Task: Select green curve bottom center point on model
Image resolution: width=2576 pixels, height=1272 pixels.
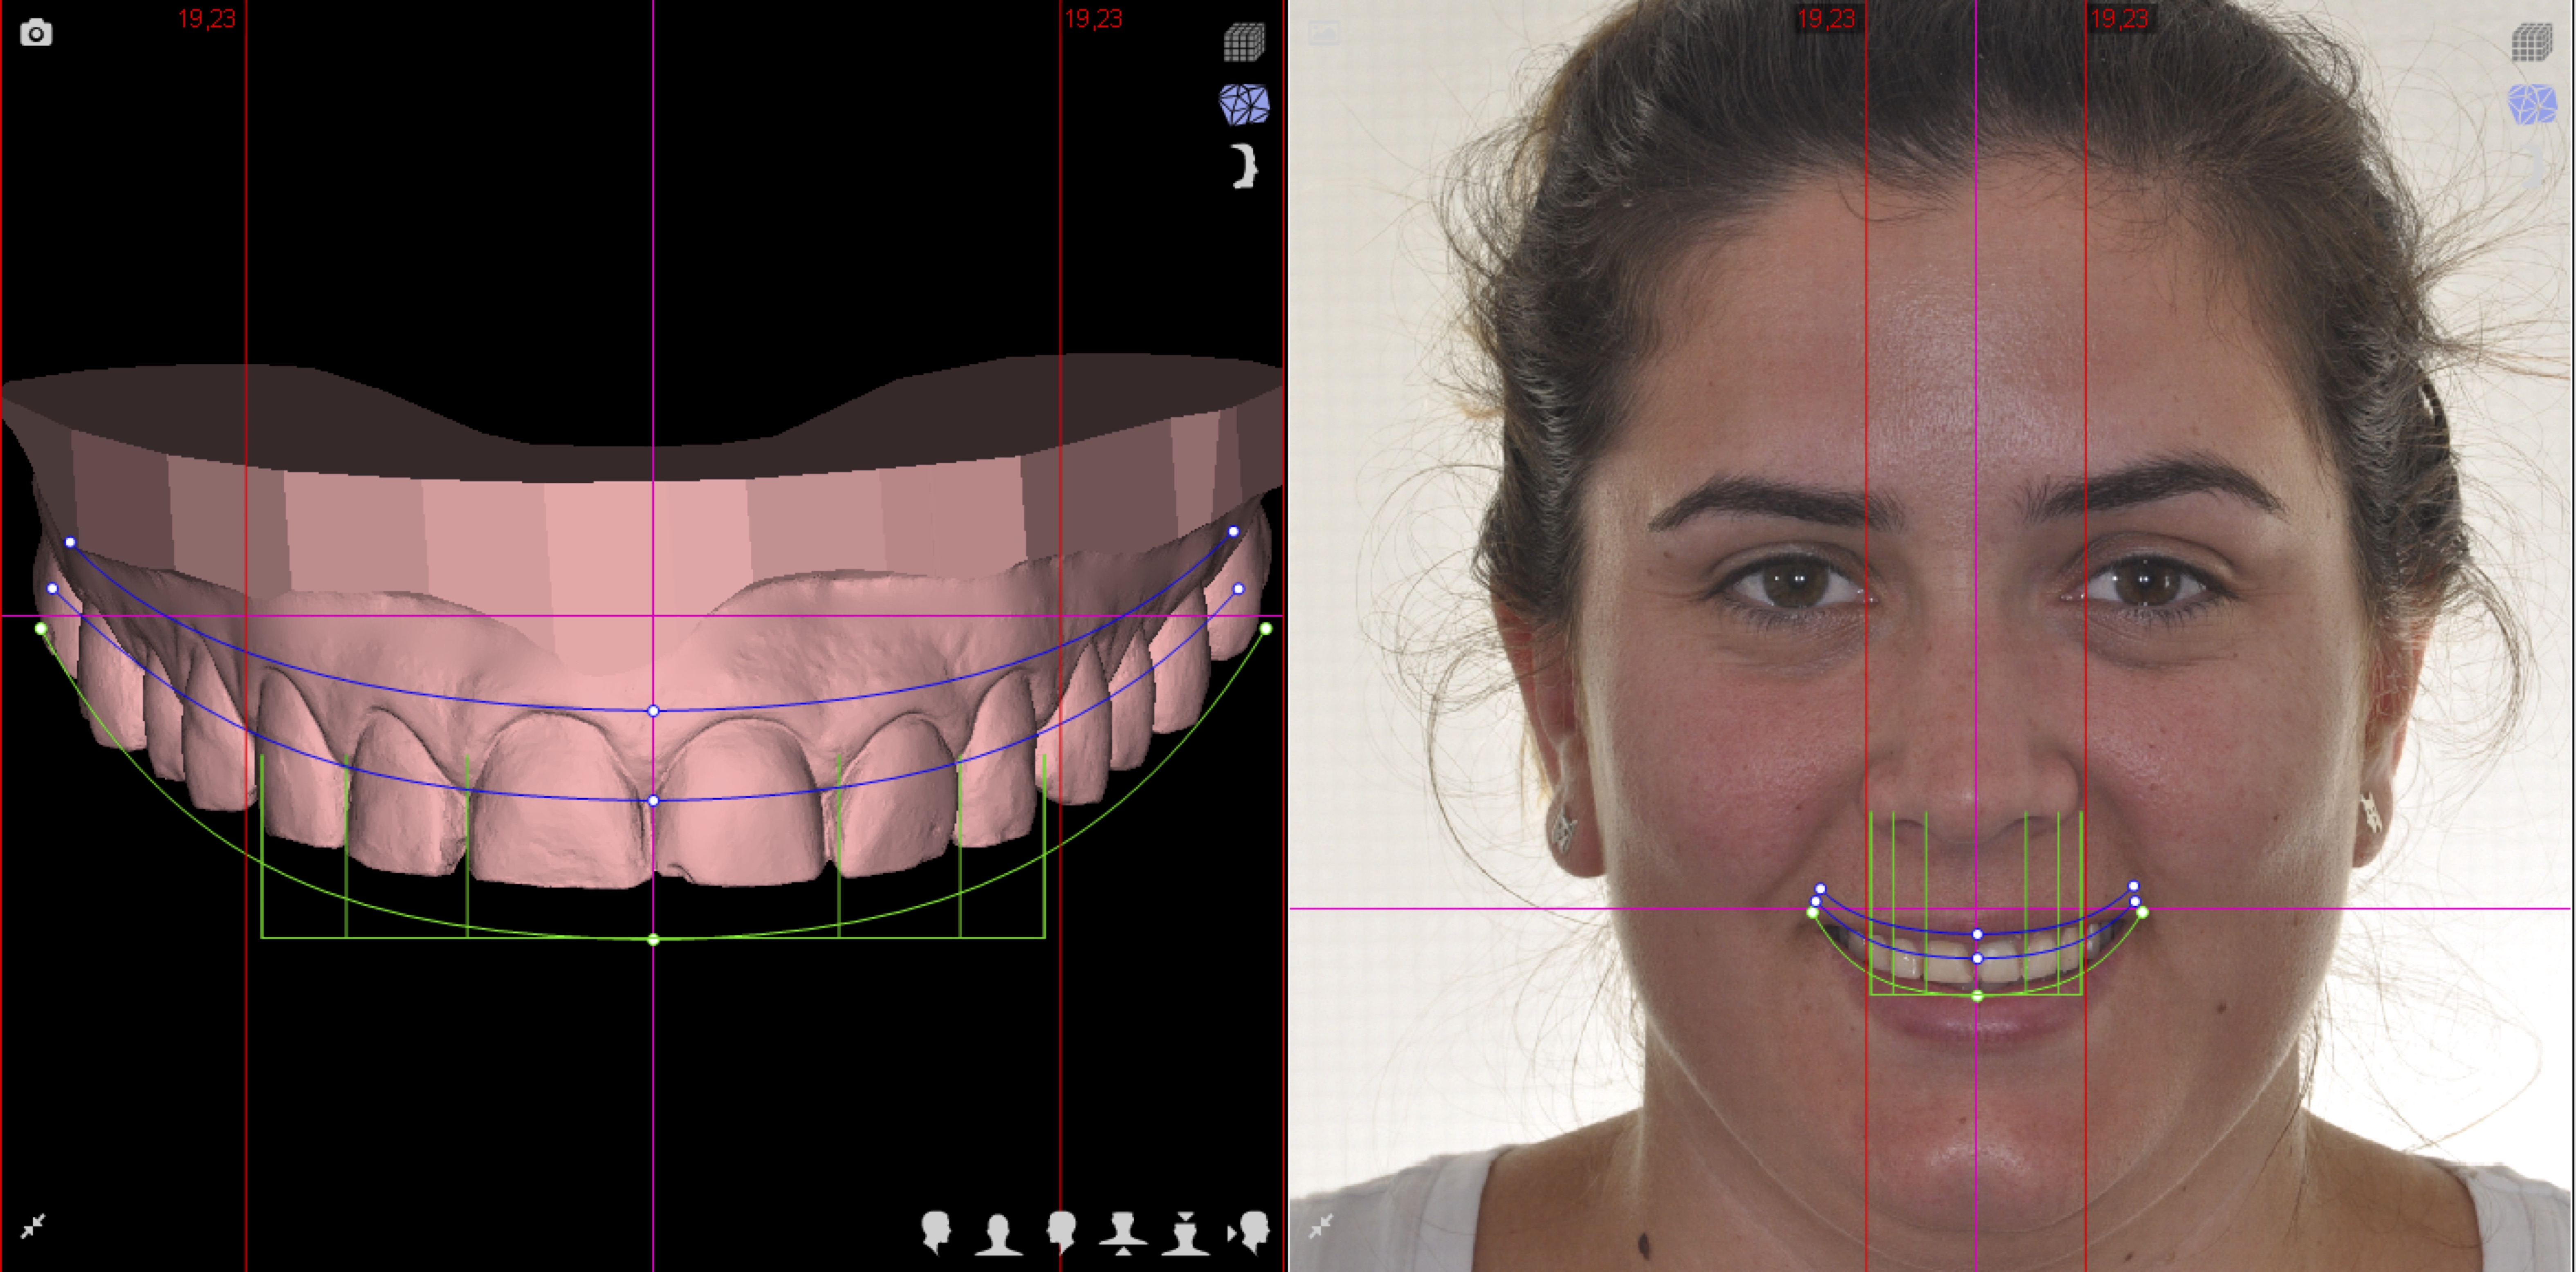Action: (x=653, y=940)
